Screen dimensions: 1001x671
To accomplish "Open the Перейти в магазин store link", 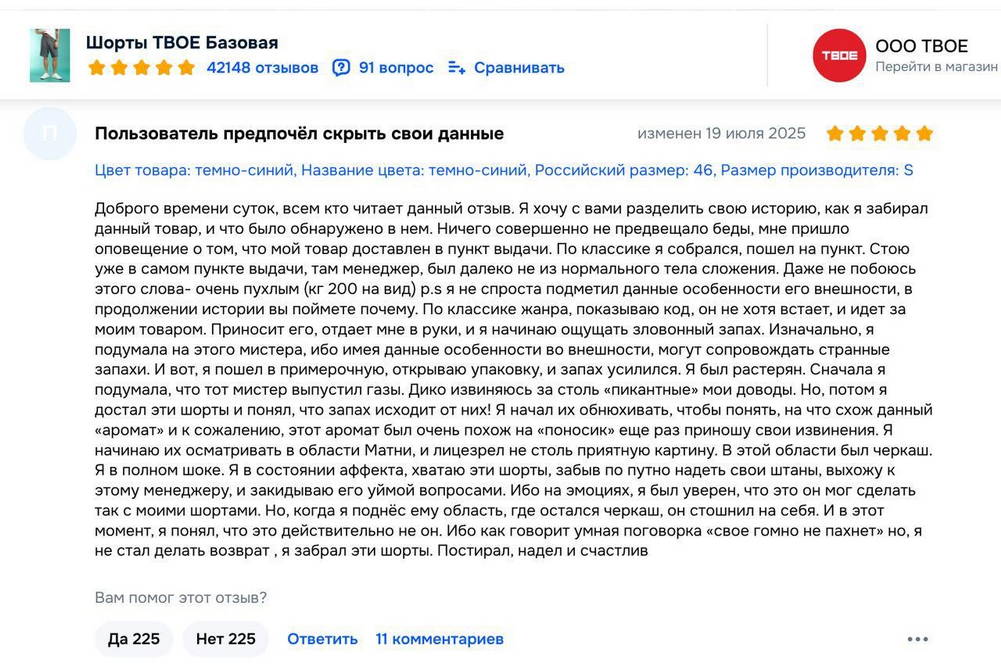I will tap(936, 66).
